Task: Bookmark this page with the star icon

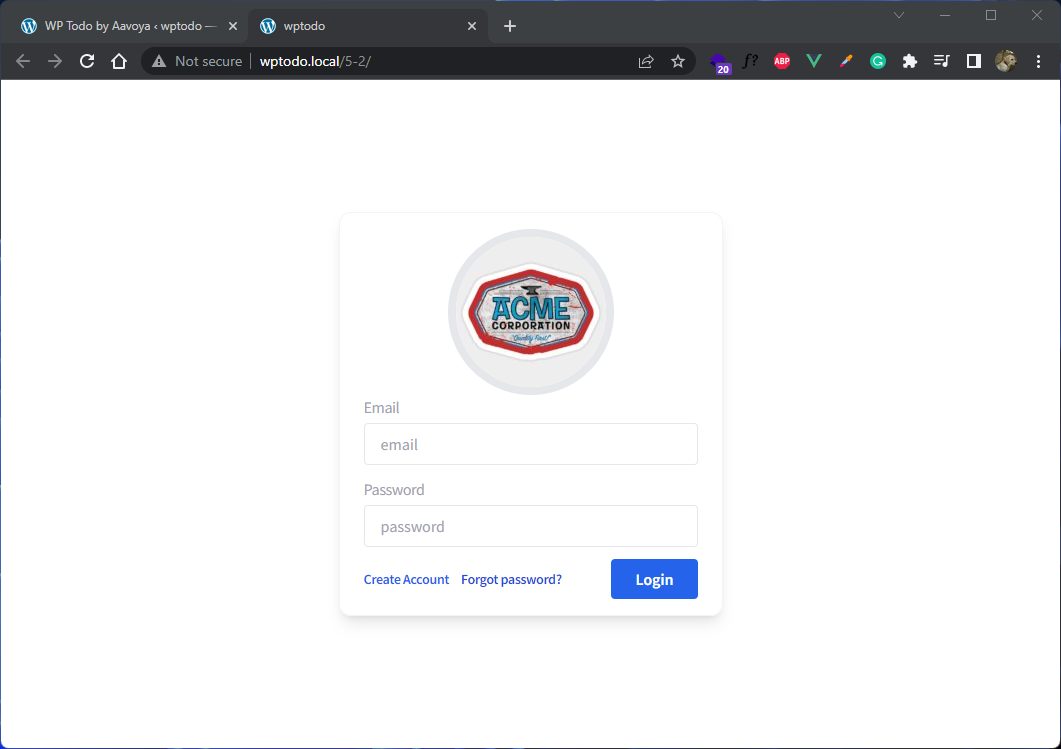Action: (678, 62)
